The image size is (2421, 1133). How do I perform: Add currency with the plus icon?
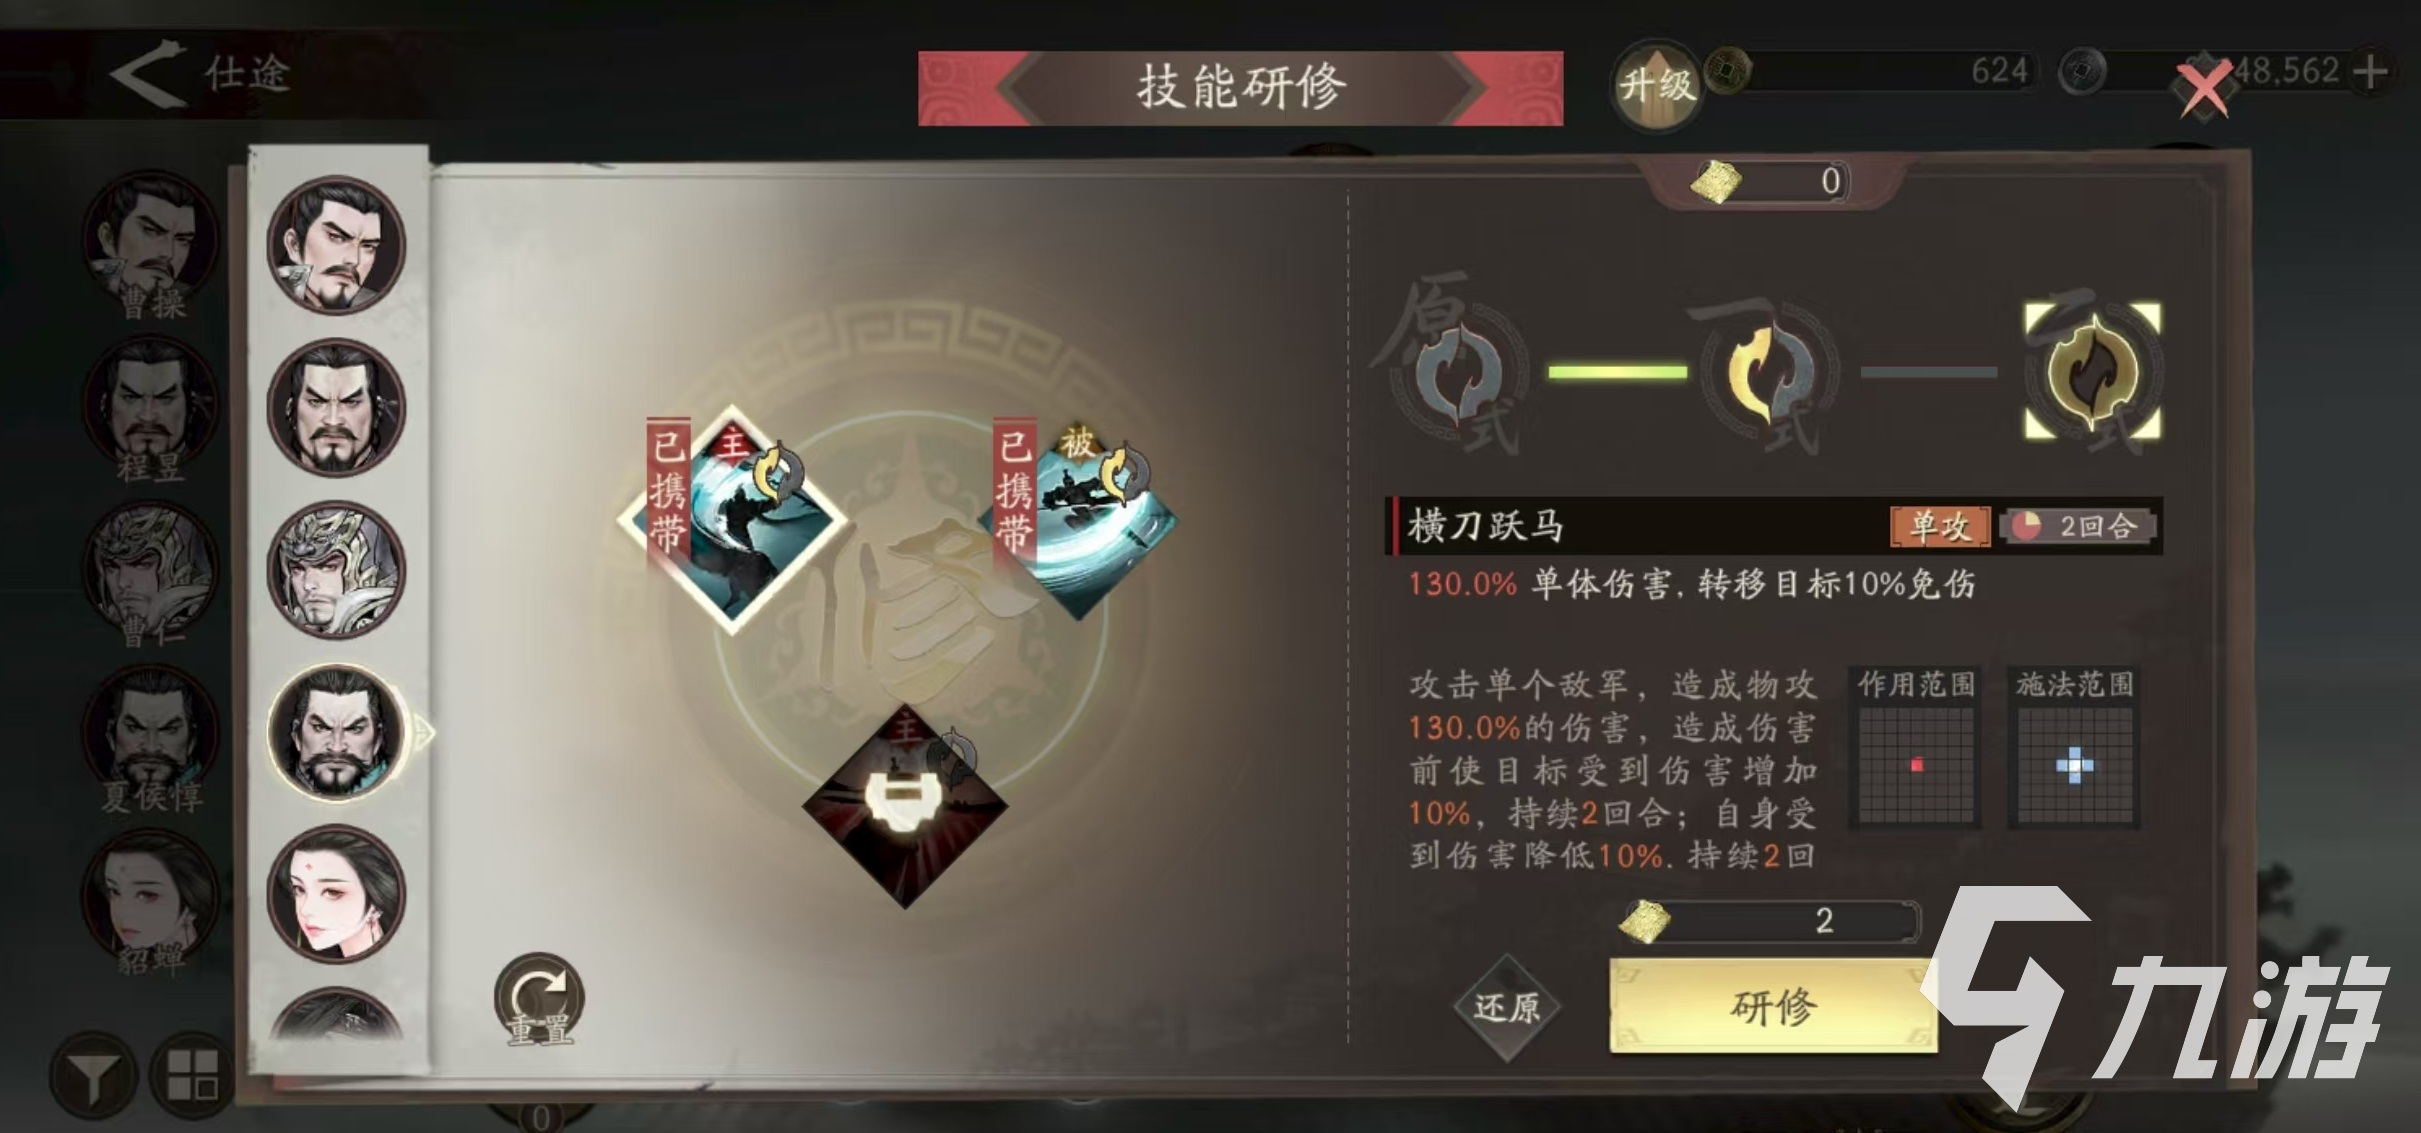click(x=2370, y=71)
